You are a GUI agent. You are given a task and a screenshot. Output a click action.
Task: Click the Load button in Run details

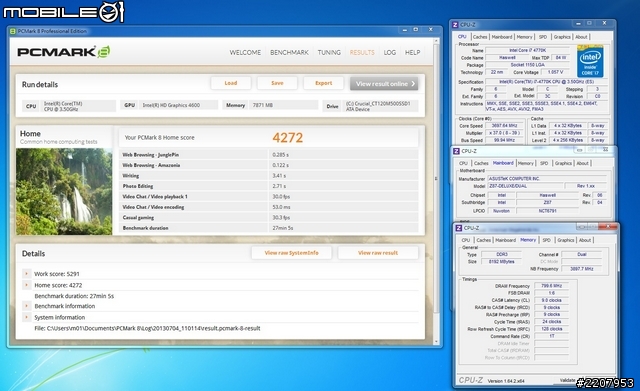(231, 83)
